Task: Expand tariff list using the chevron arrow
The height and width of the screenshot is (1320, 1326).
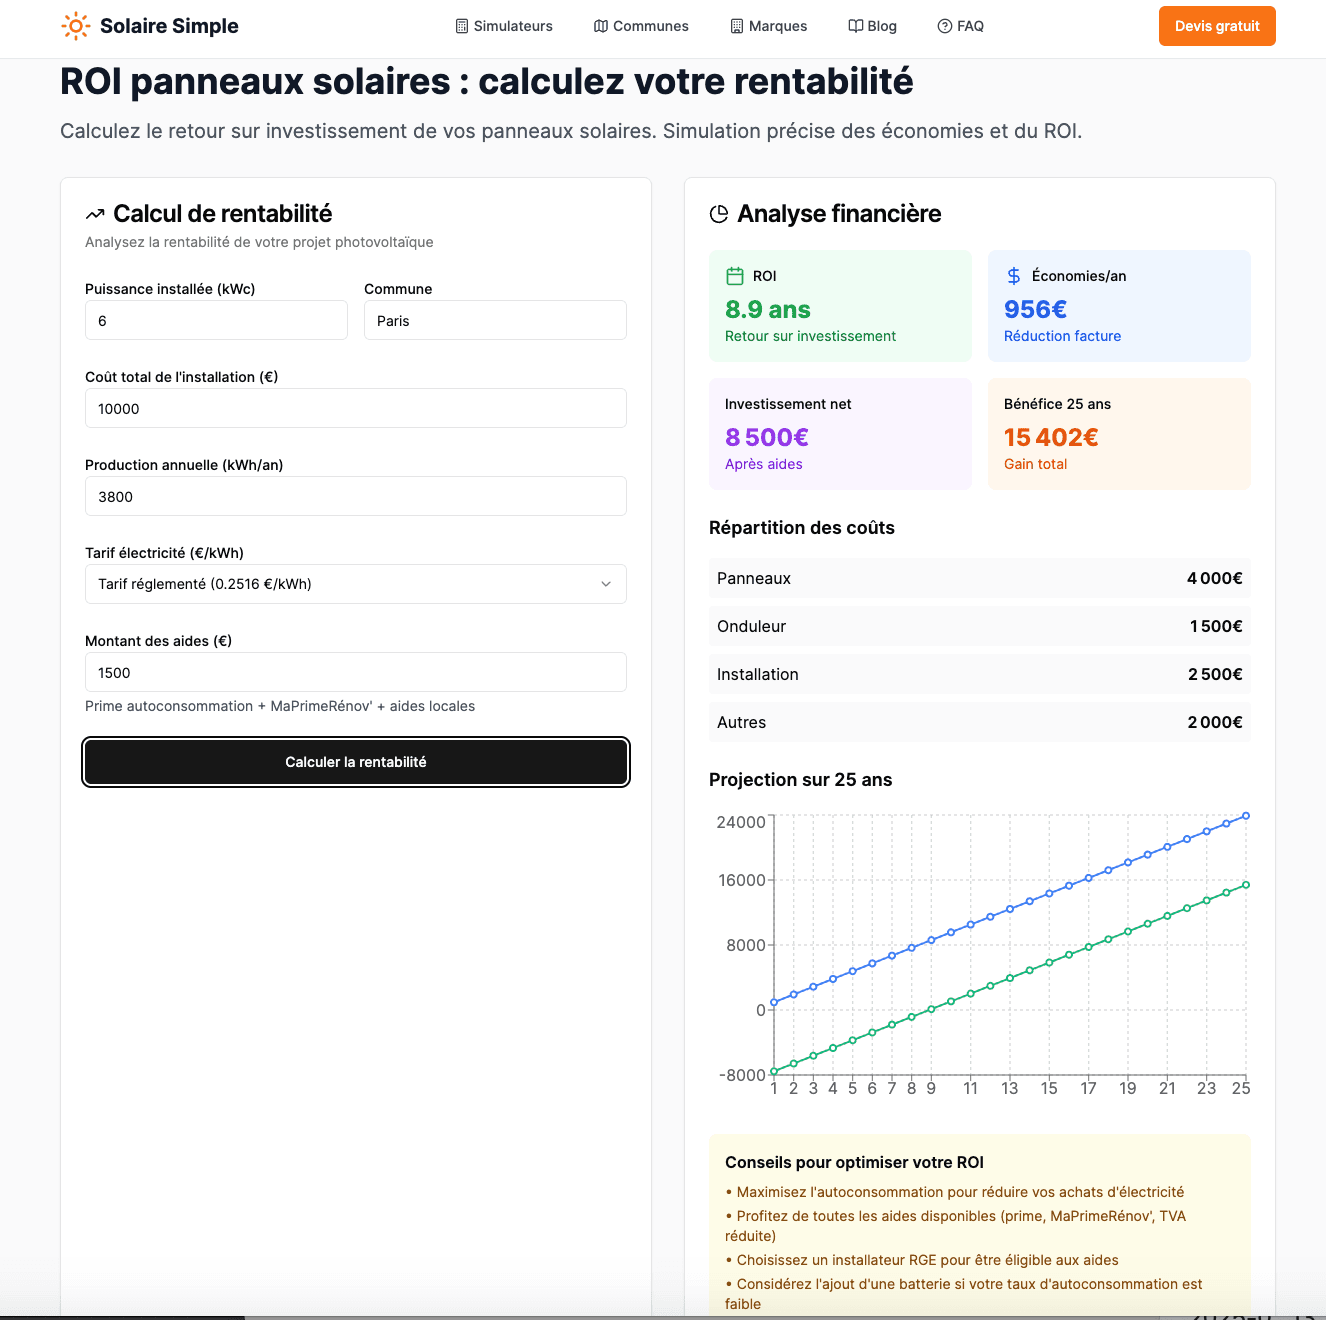Action: pos(606,584)
